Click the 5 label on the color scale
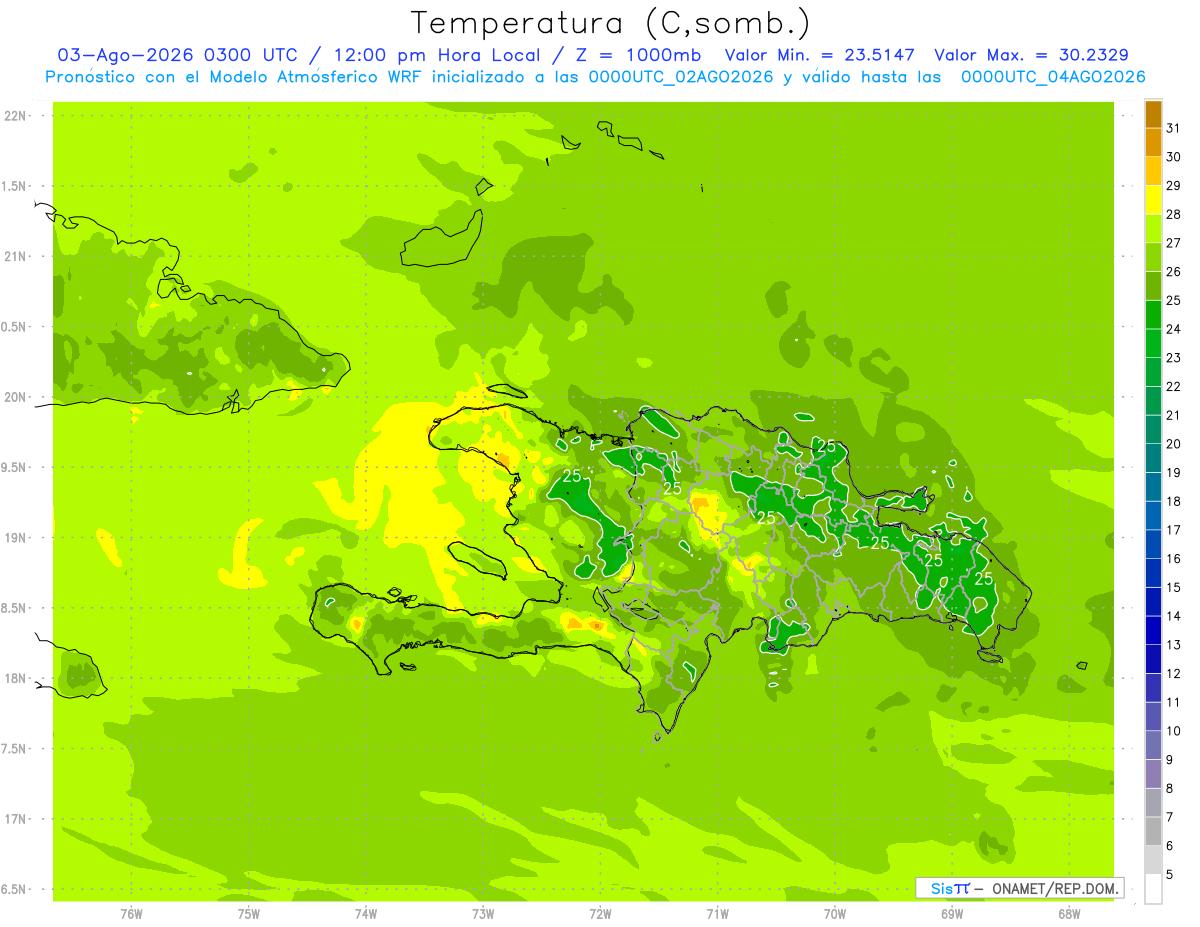Image resolution: width=1200 pixels, height=927 pixels. (1170, 875)
